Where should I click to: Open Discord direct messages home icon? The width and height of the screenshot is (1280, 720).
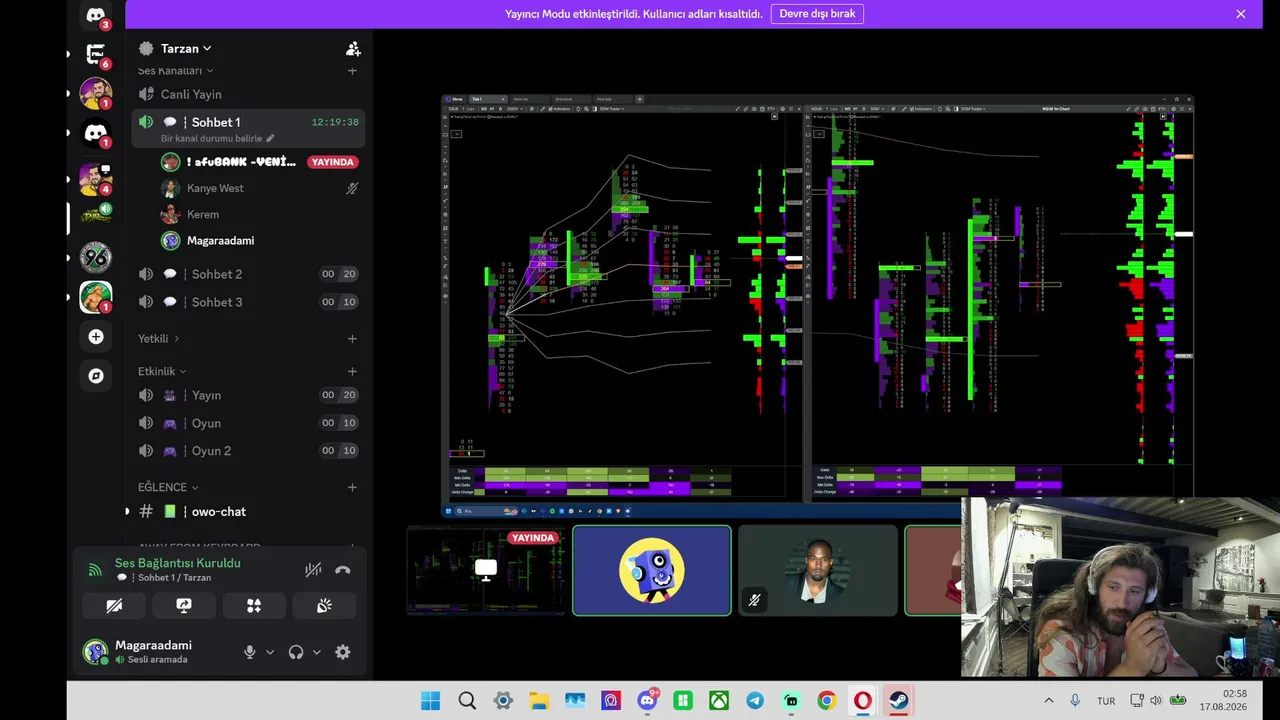click(x=96, y=16)
